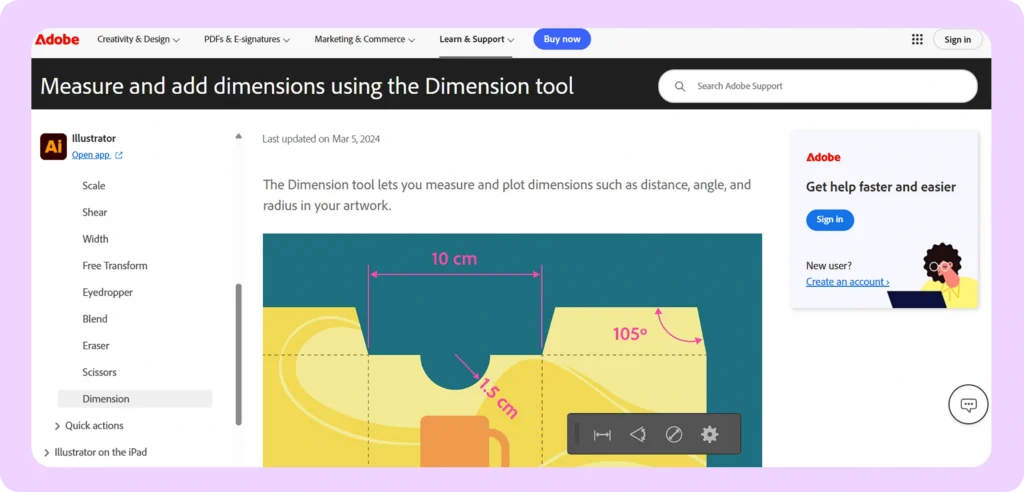Click the page title Measure and add dimensions
This screenshot has width=1024, height=492.
point(307,86)
